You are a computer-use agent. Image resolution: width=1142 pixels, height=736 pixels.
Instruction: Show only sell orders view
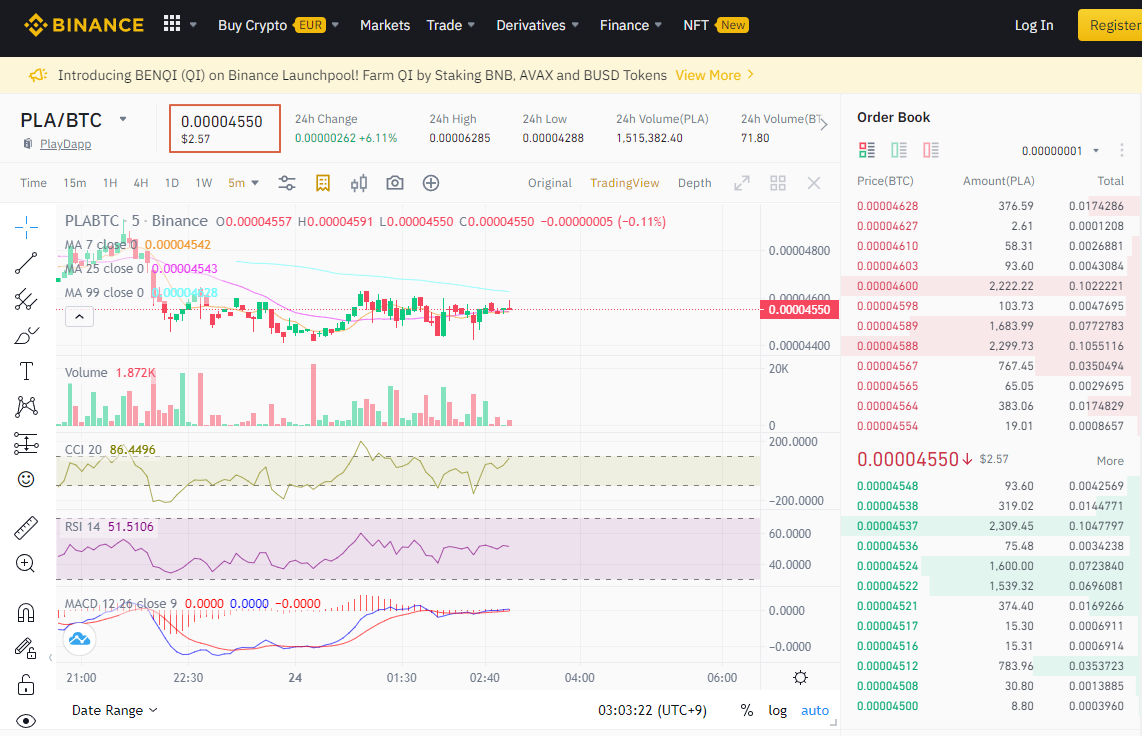(931, 150)
